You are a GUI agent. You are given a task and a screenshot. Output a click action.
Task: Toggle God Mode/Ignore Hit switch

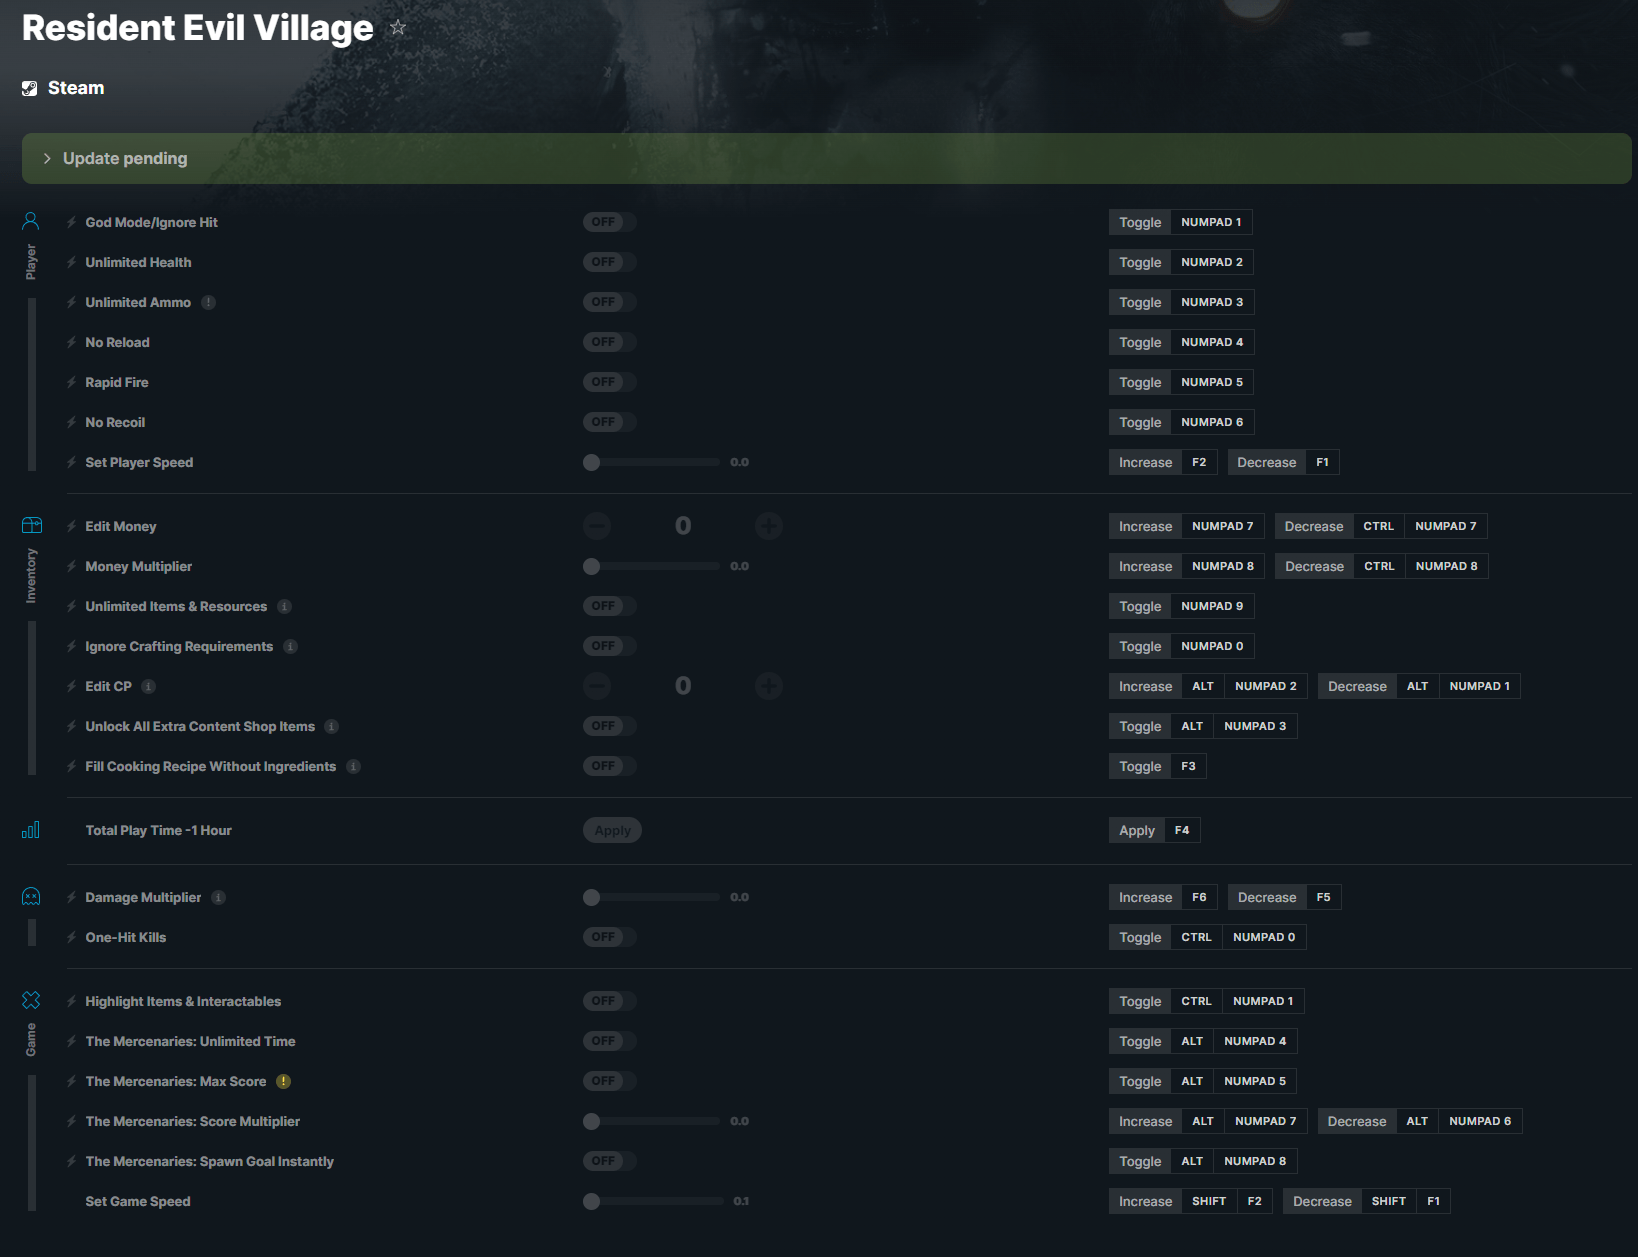click(610, 222)
